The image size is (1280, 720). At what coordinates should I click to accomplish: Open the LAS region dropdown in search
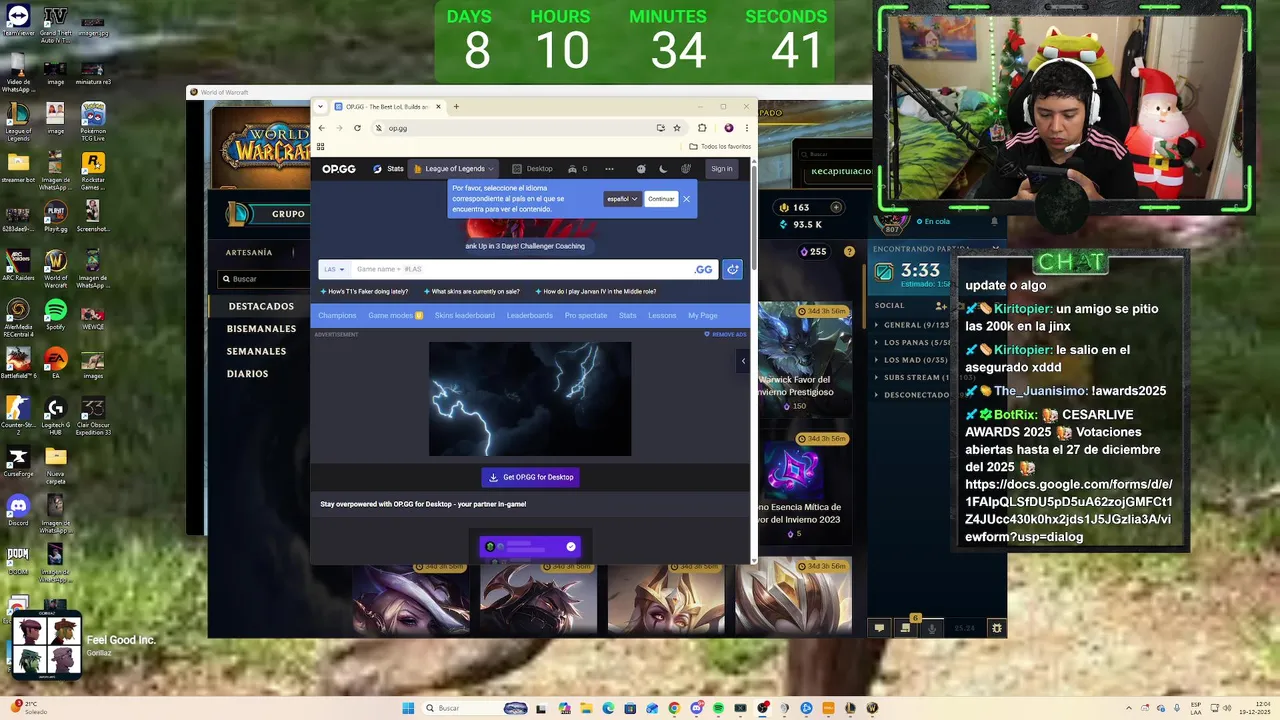(334, 269)
